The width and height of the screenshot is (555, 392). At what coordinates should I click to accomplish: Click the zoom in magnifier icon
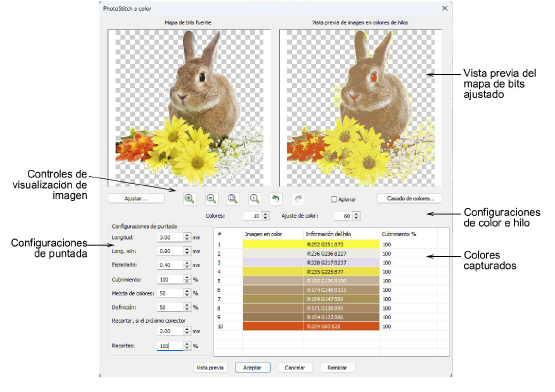click(190, 199)
